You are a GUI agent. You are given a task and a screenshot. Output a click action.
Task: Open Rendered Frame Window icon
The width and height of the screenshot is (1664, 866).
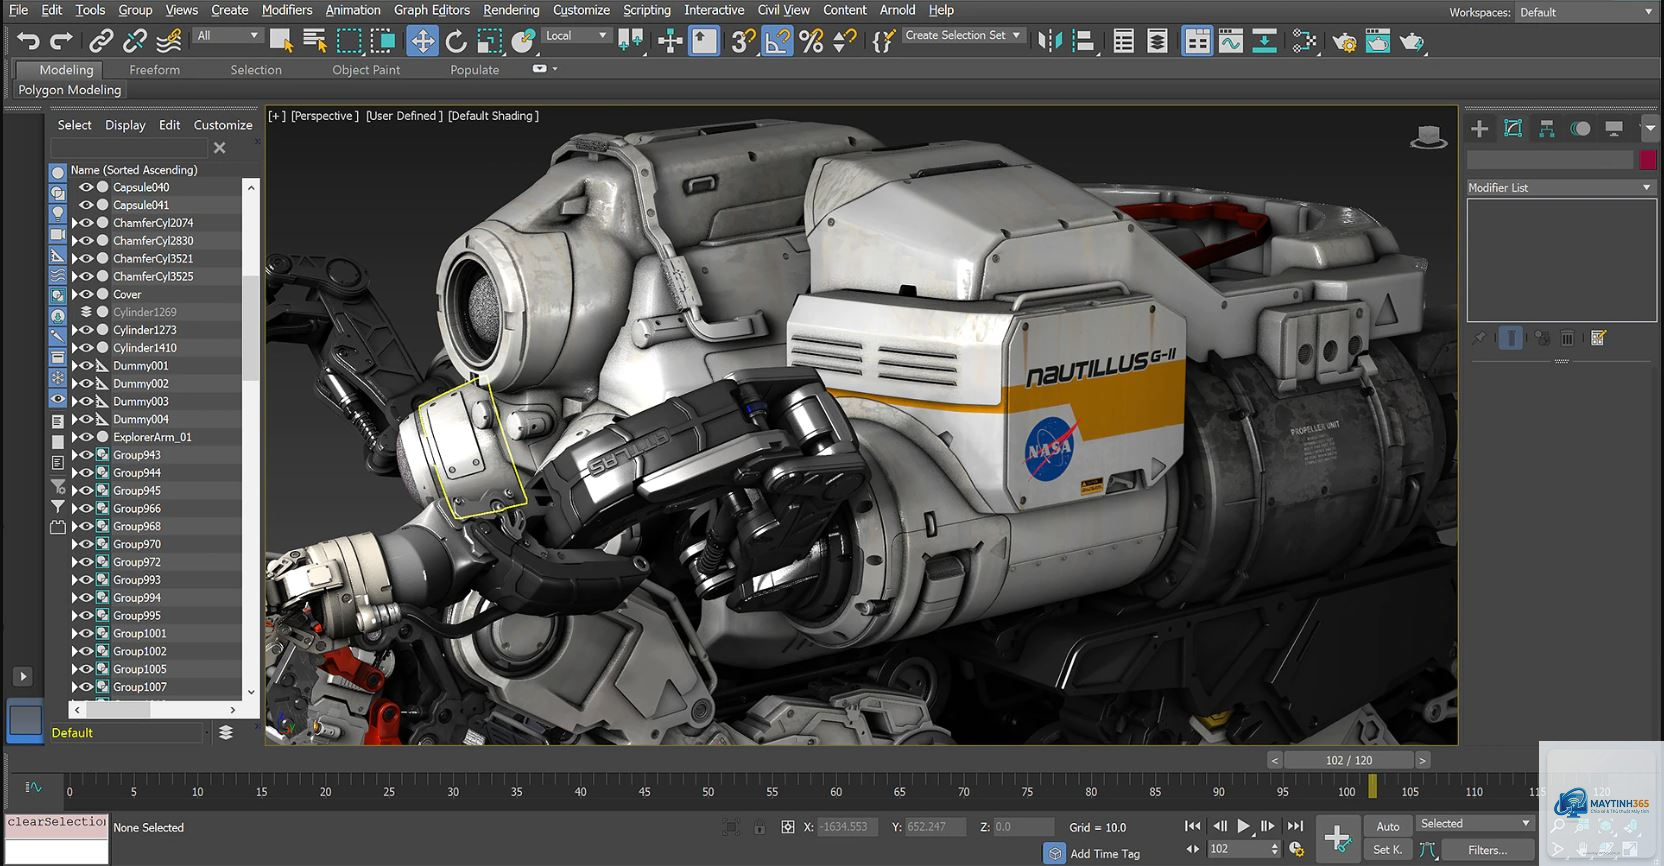coord(1378,41)
